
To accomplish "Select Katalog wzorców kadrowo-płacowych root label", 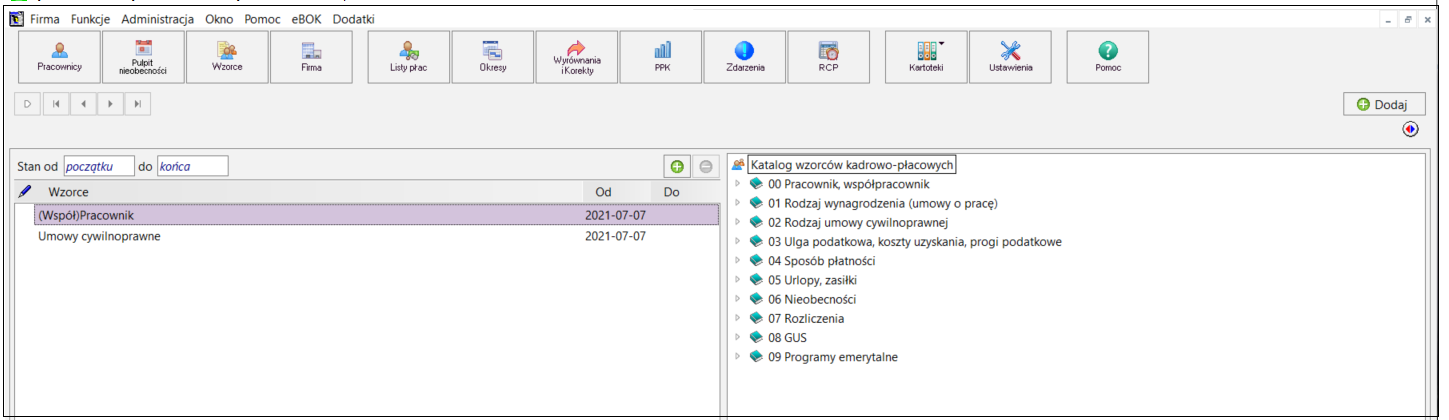I will tap(853, 165).
